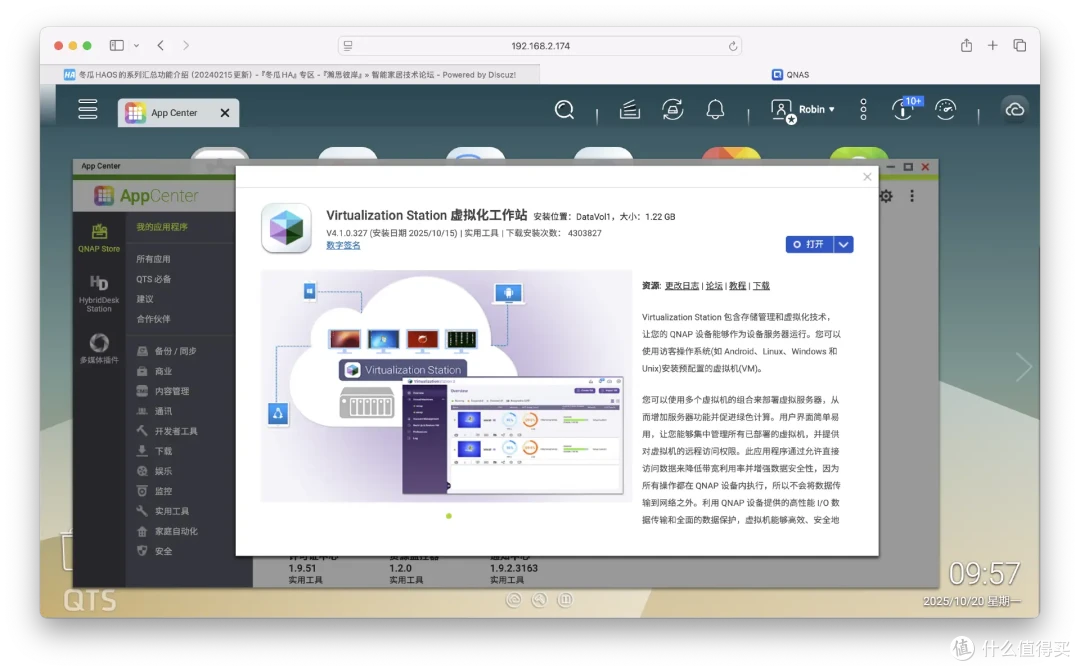Viewport: 1080px width, 671px height.
Task: Open 监控 category
Action: (154, 491)
